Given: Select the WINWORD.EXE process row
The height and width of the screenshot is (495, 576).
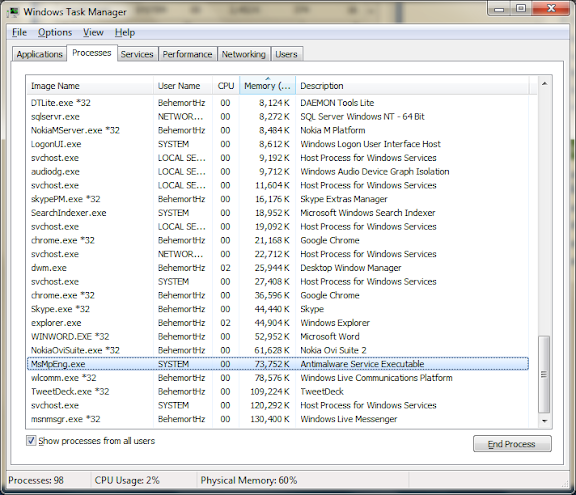Looking at the screenshot, I should point(278,336).
